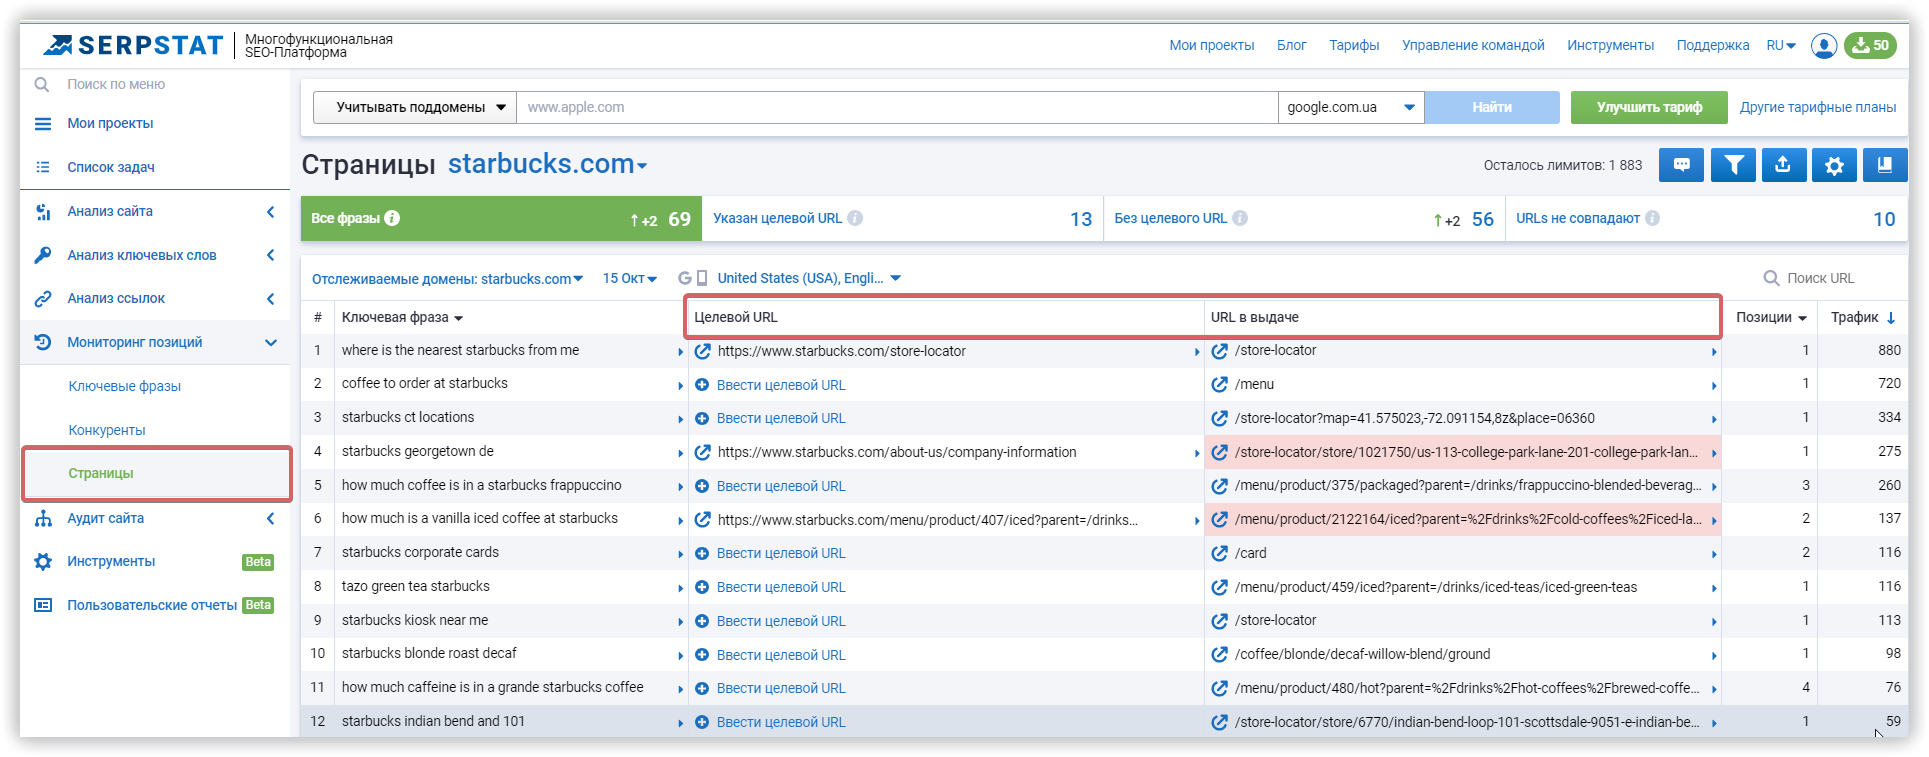1929x757 pixels.
Task: Click the info icon next to Без целевого URL
Action: point(1240,218)
